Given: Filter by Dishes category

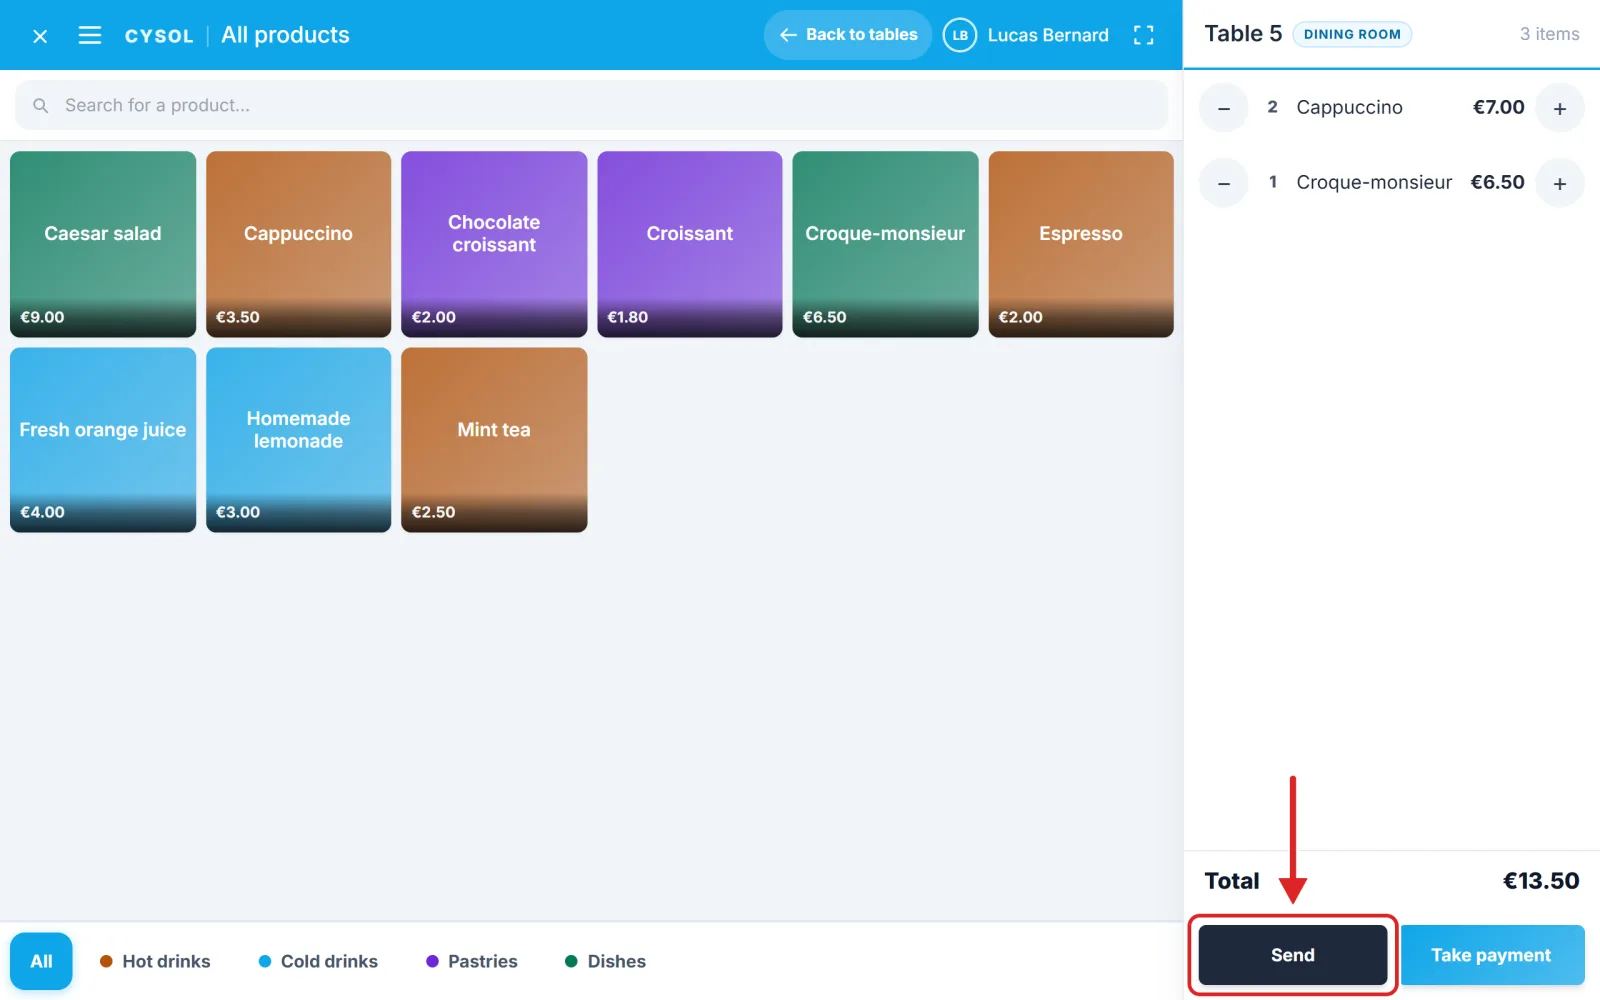Looking at the screenshot, I should 605,961.
